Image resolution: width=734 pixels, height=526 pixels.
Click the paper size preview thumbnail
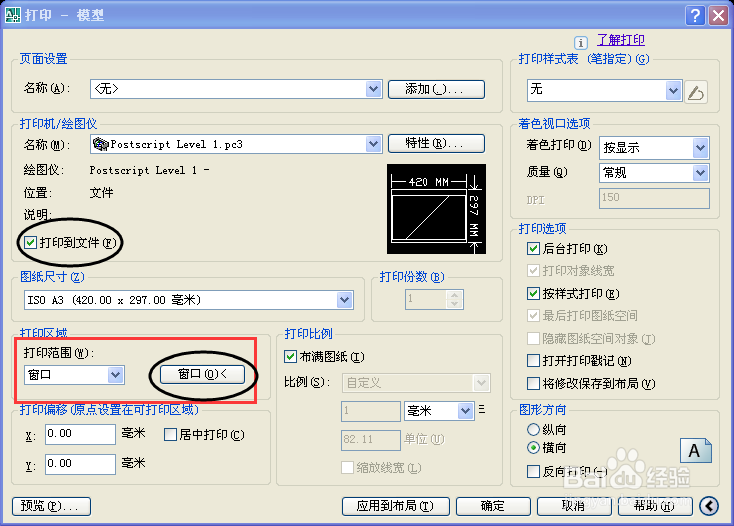coord(436,209)
